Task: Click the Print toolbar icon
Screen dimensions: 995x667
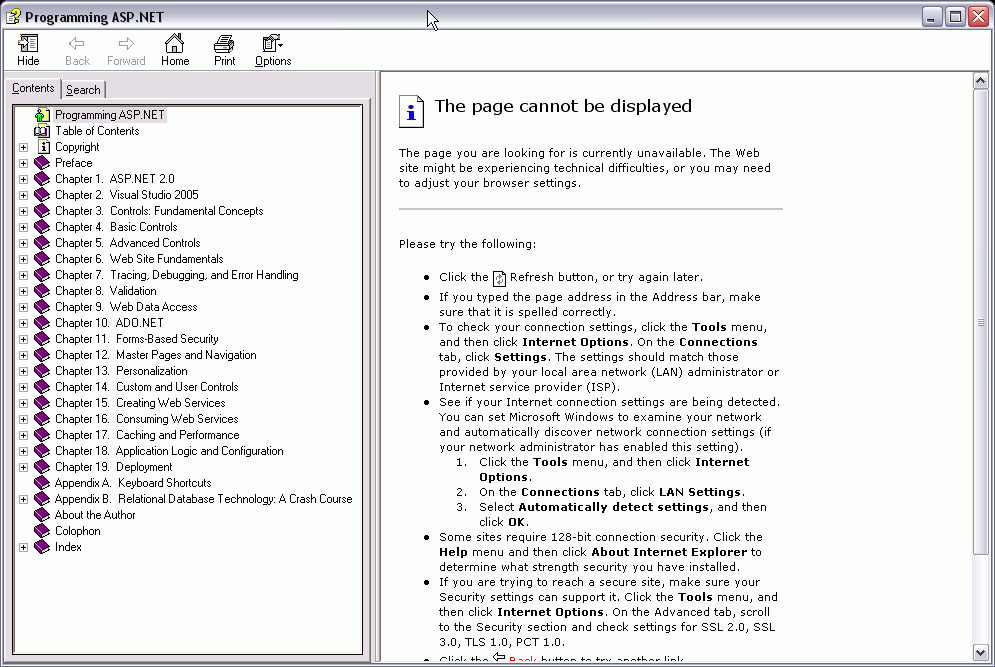Action: pyautogui.click(x=224, y=44)
